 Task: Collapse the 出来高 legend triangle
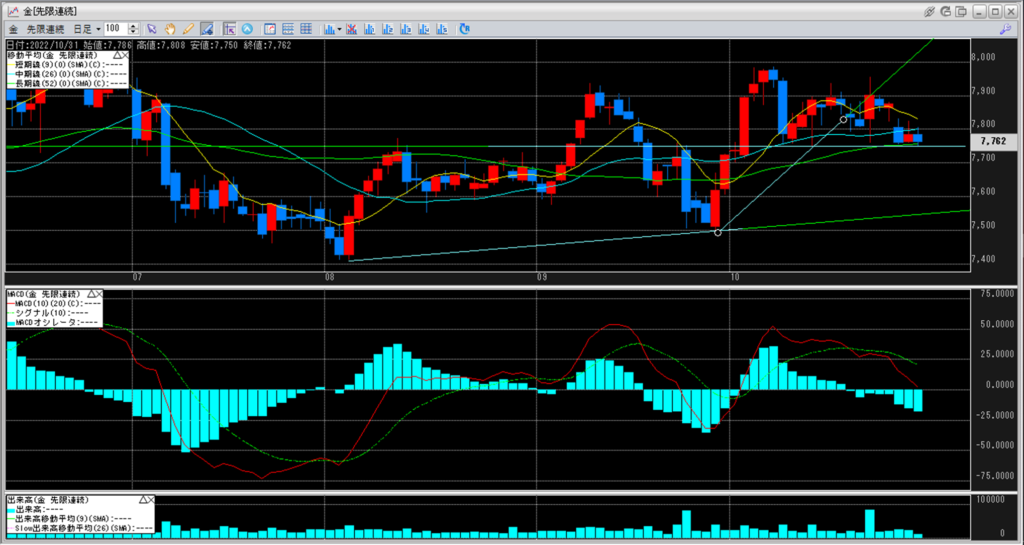coord(141,499)
